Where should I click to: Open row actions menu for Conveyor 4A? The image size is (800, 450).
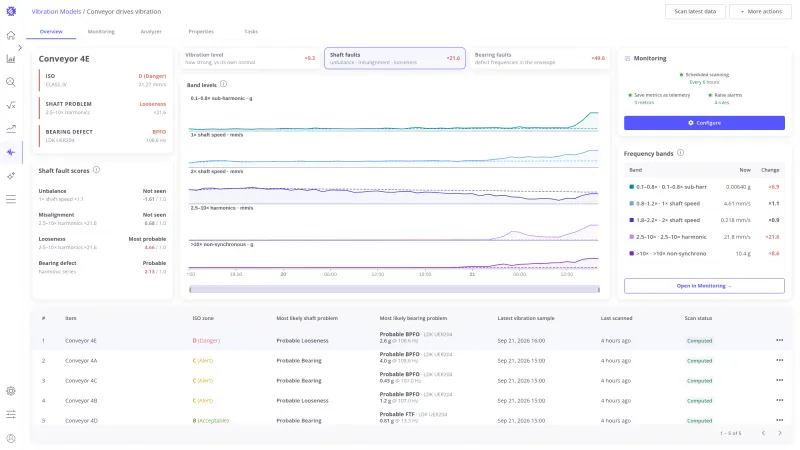[x=780, y=360]
